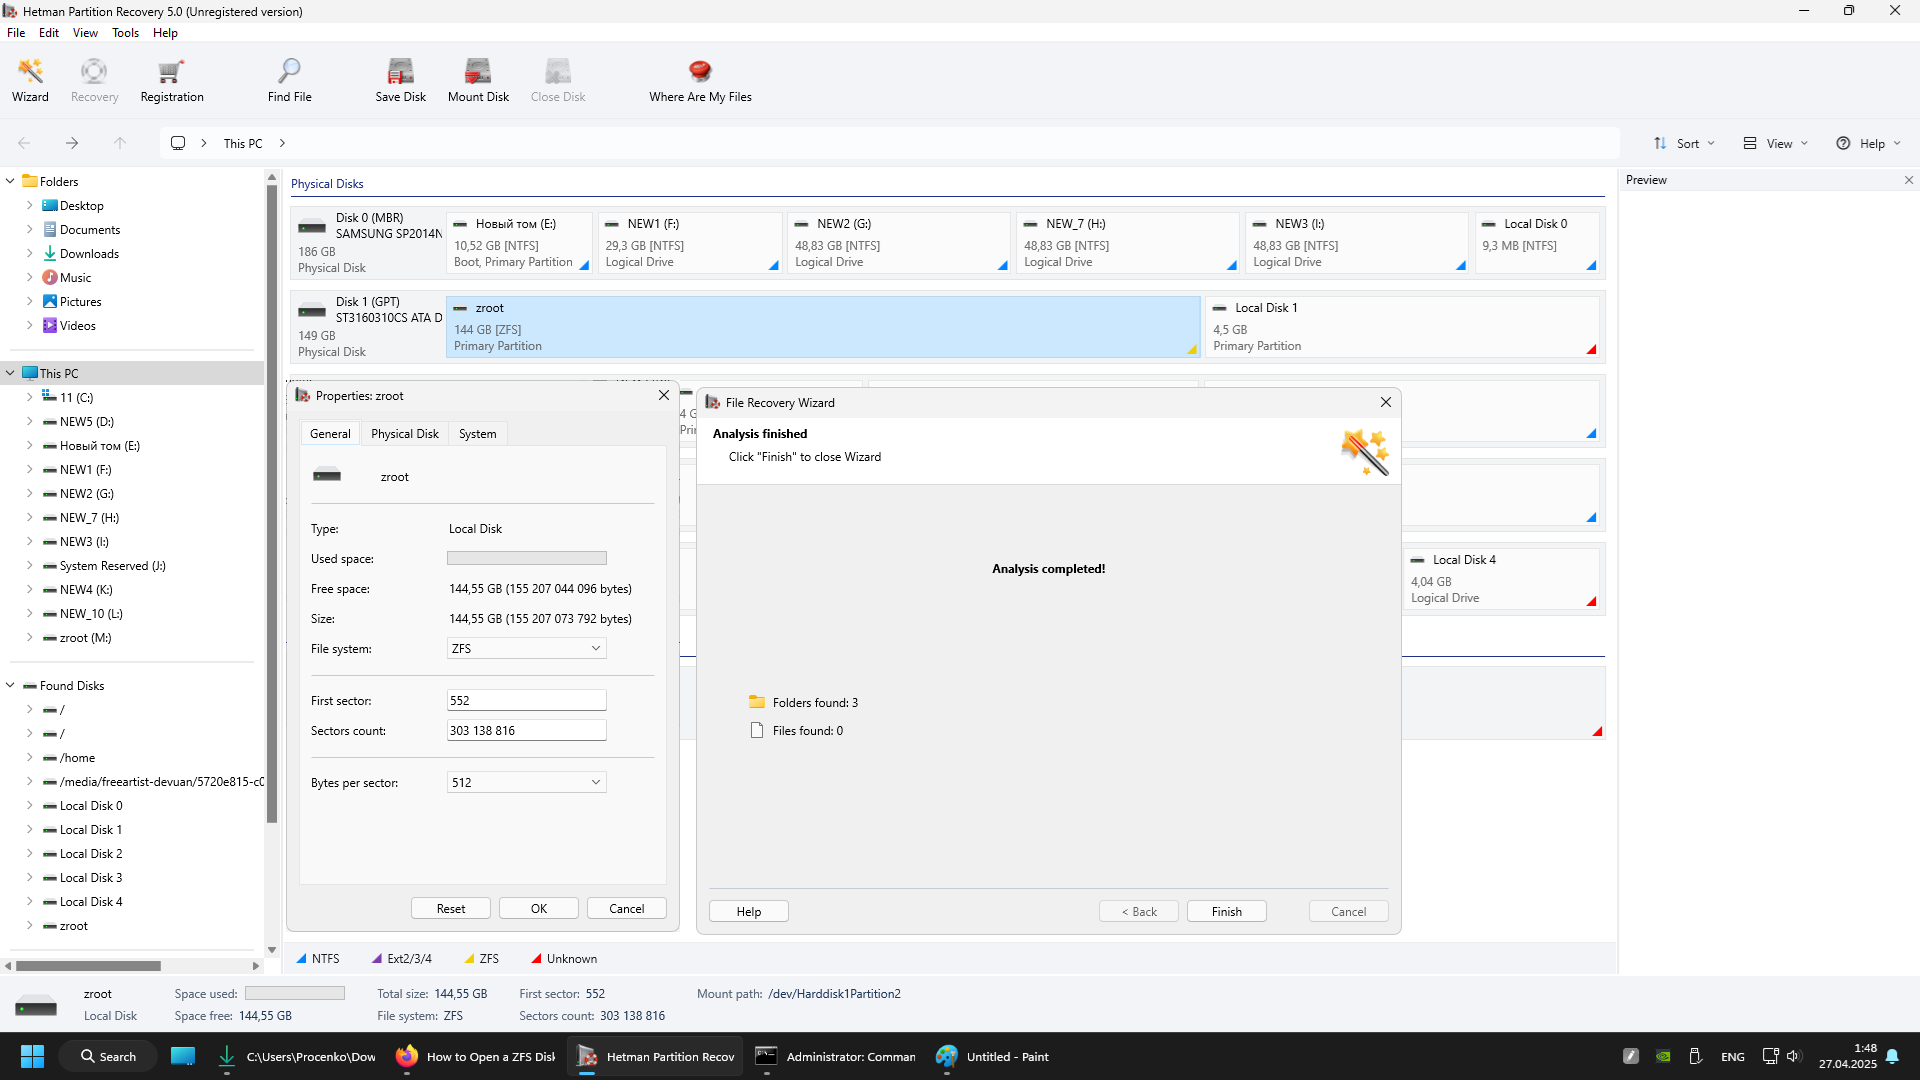Open Firefox in taskbar

476,1056
